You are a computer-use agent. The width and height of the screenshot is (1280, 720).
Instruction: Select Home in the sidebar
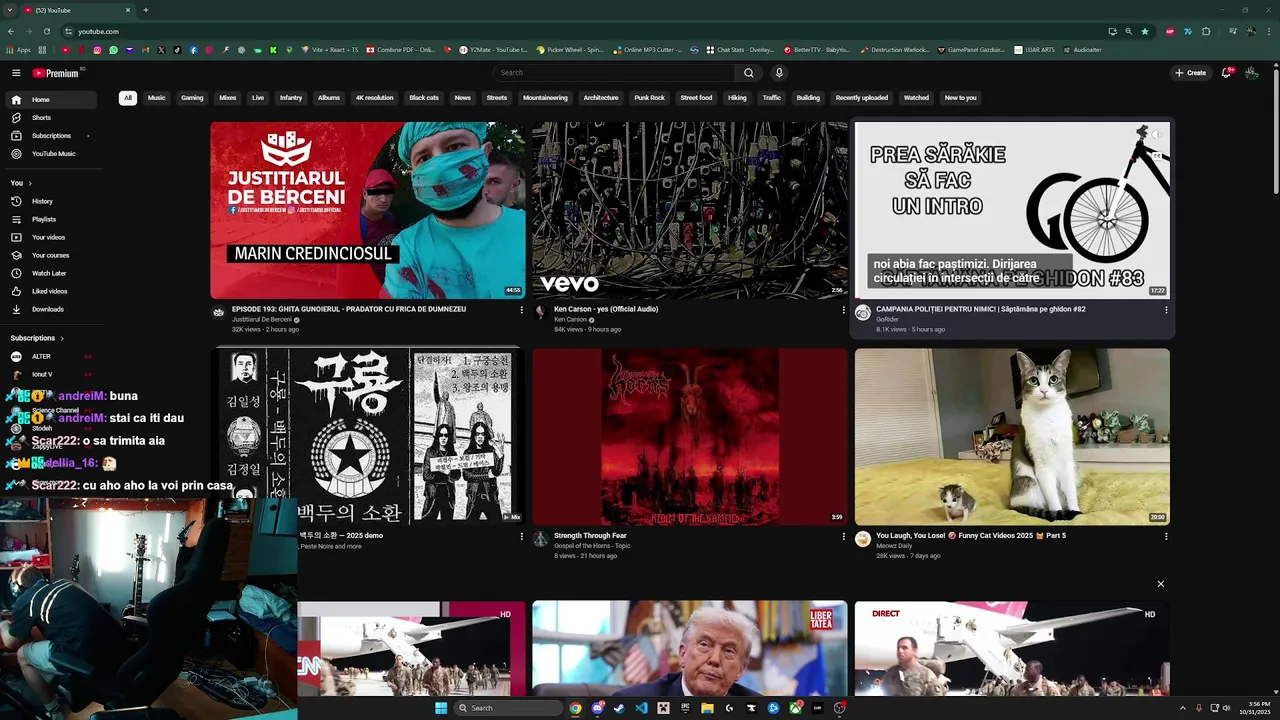pyautogui.click(x=50, y=100)
